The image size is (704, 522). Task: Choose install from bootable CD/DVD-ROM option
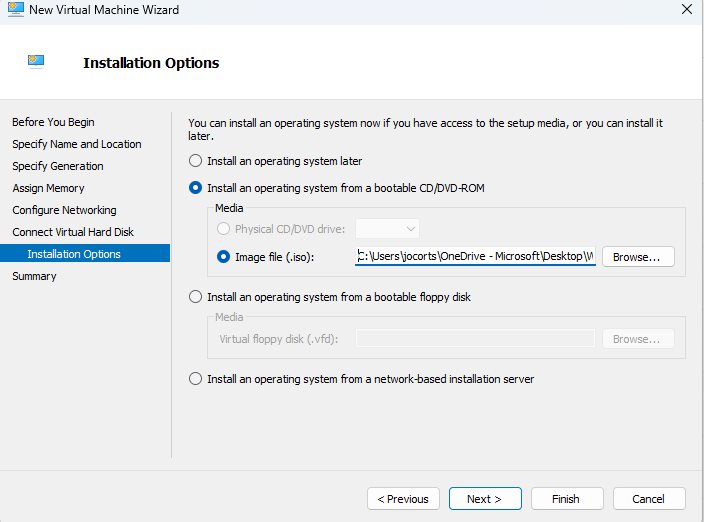coord(195,187)
